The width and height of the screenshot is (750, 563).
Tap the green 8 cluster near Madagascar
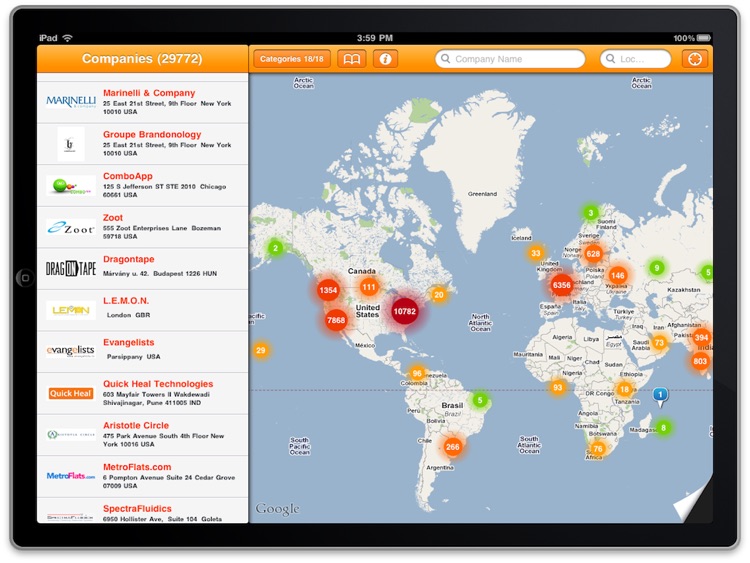[663, 428]
